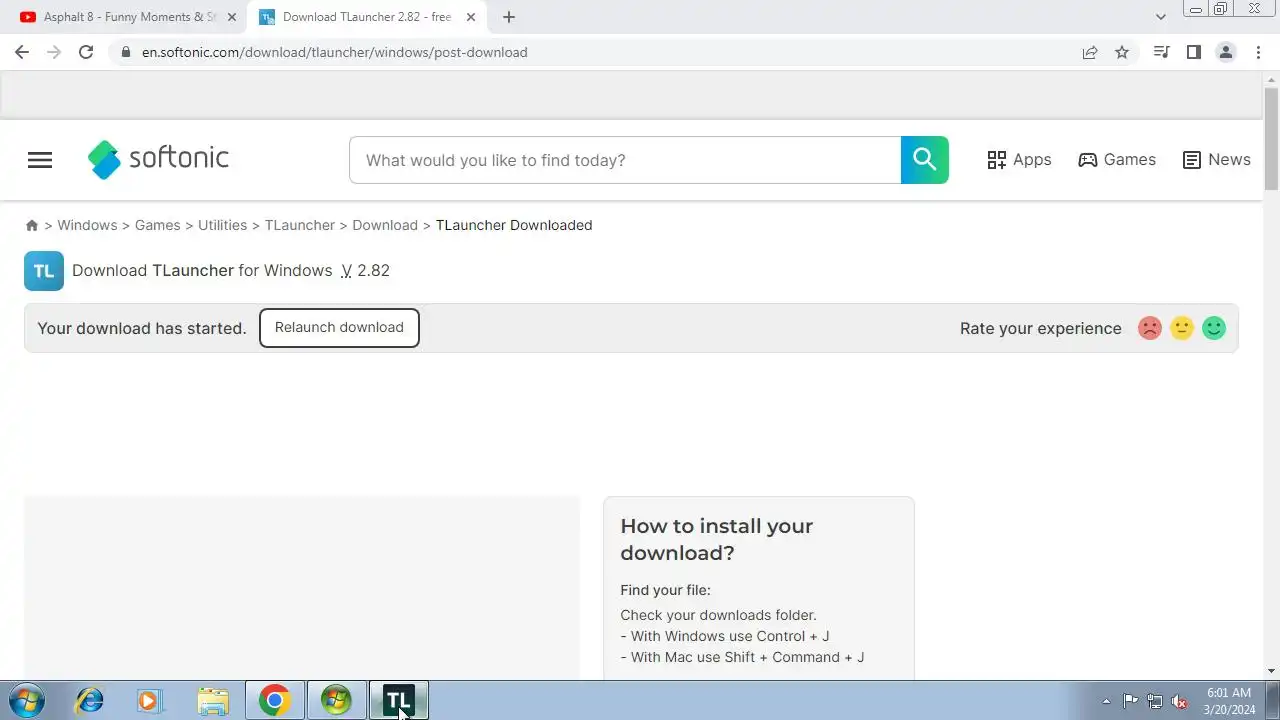
Task: Share this page icon
Action: pos(1090,52)
